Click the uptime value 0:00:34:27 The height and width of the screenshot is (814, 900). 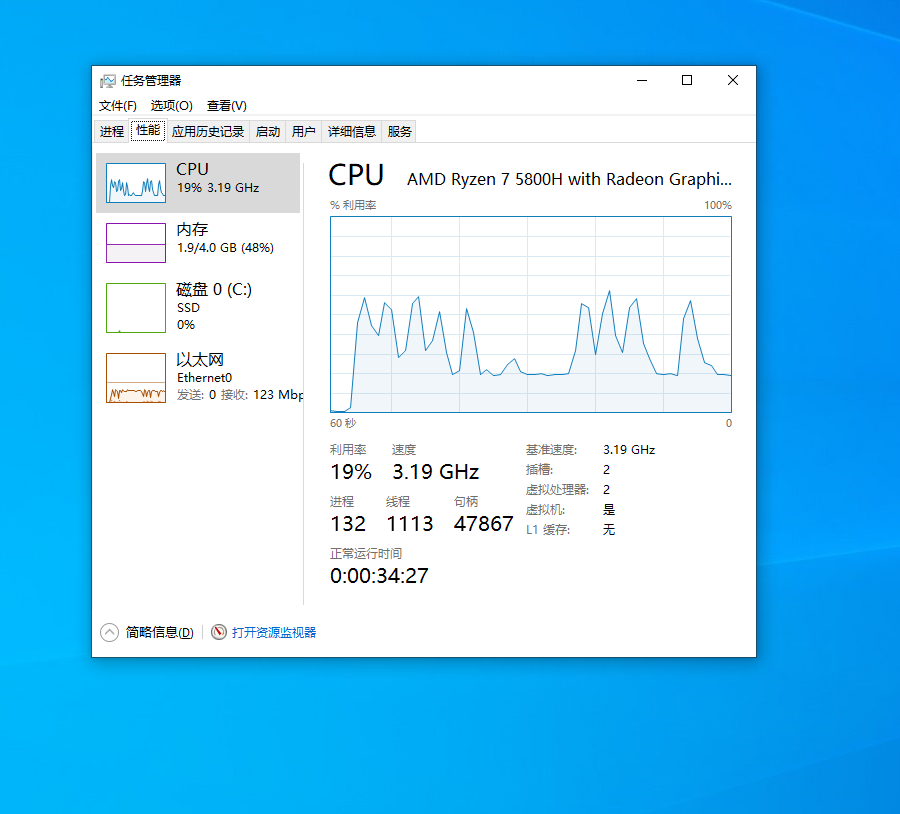(379, 576)
